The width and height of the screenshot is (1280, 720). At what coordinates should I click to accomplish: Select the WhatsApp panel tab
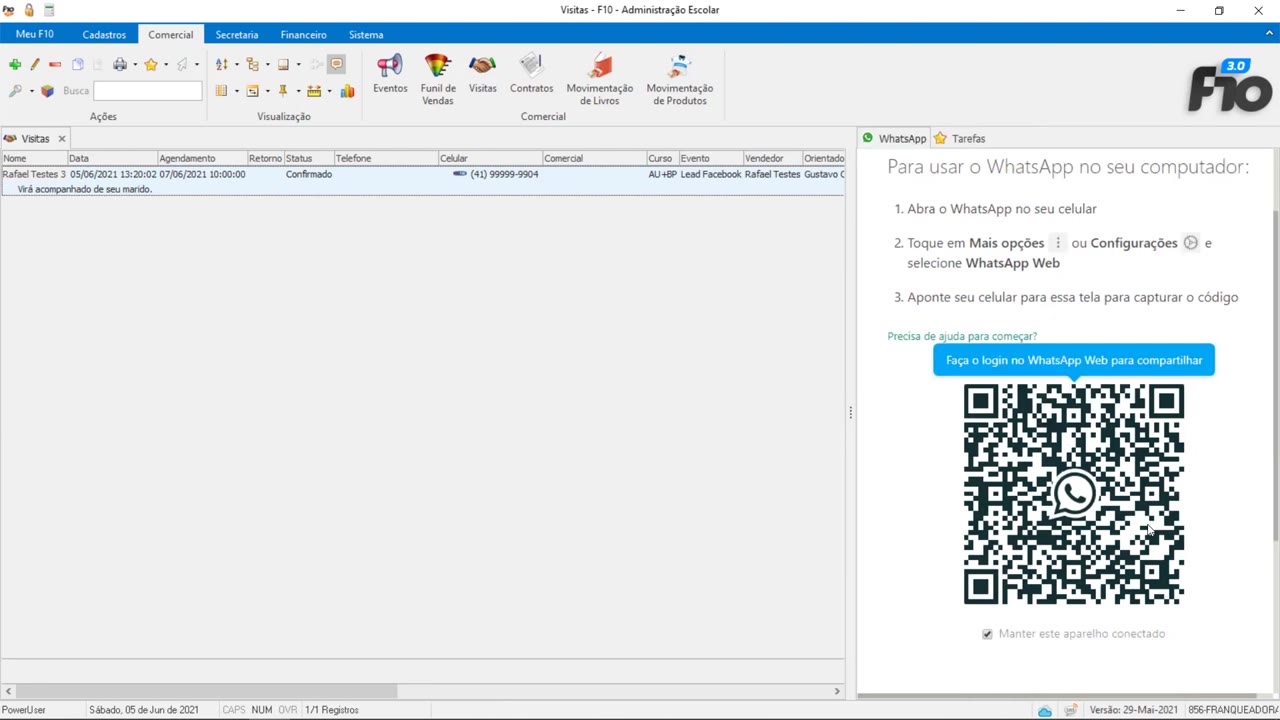pos(894,139)
